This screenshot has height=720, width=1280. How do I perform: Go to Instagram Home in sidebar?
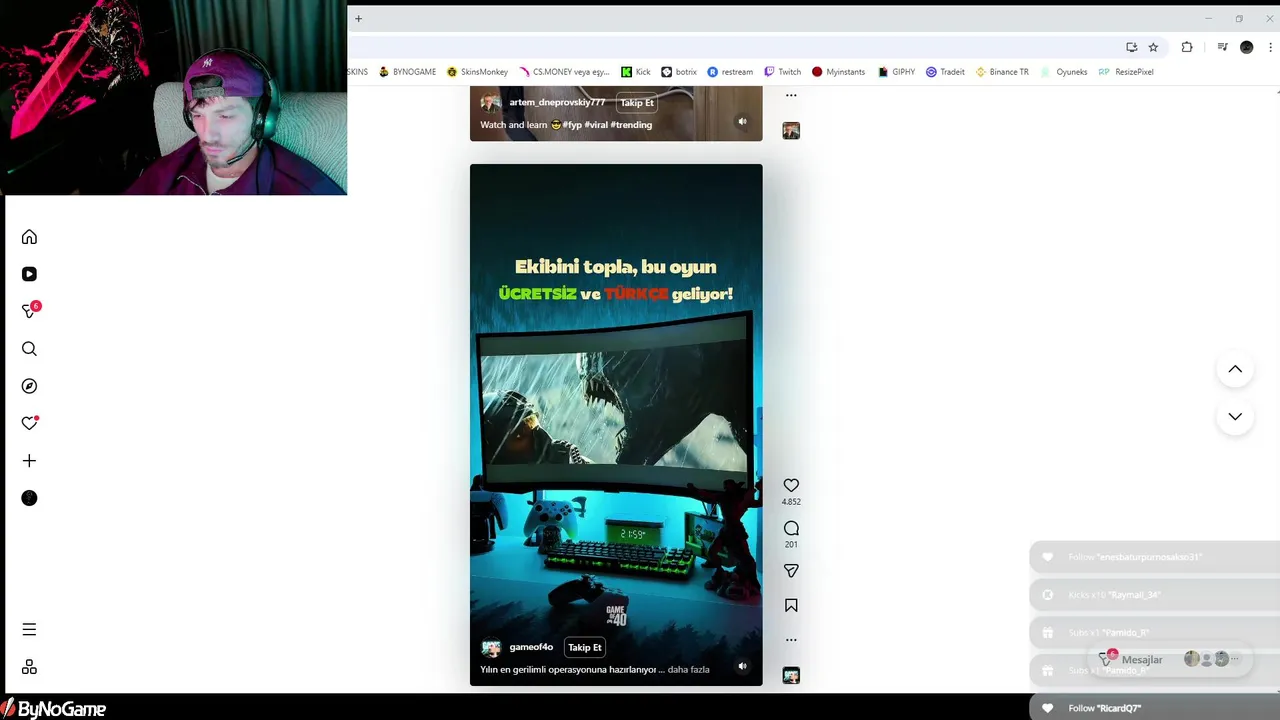(29, 237)
